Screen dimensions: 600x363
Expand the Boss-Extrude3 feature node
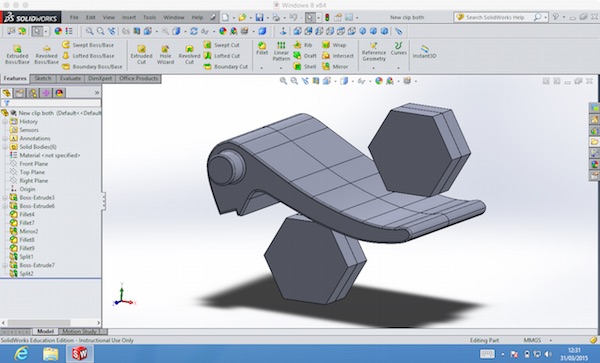pos(5,198)
